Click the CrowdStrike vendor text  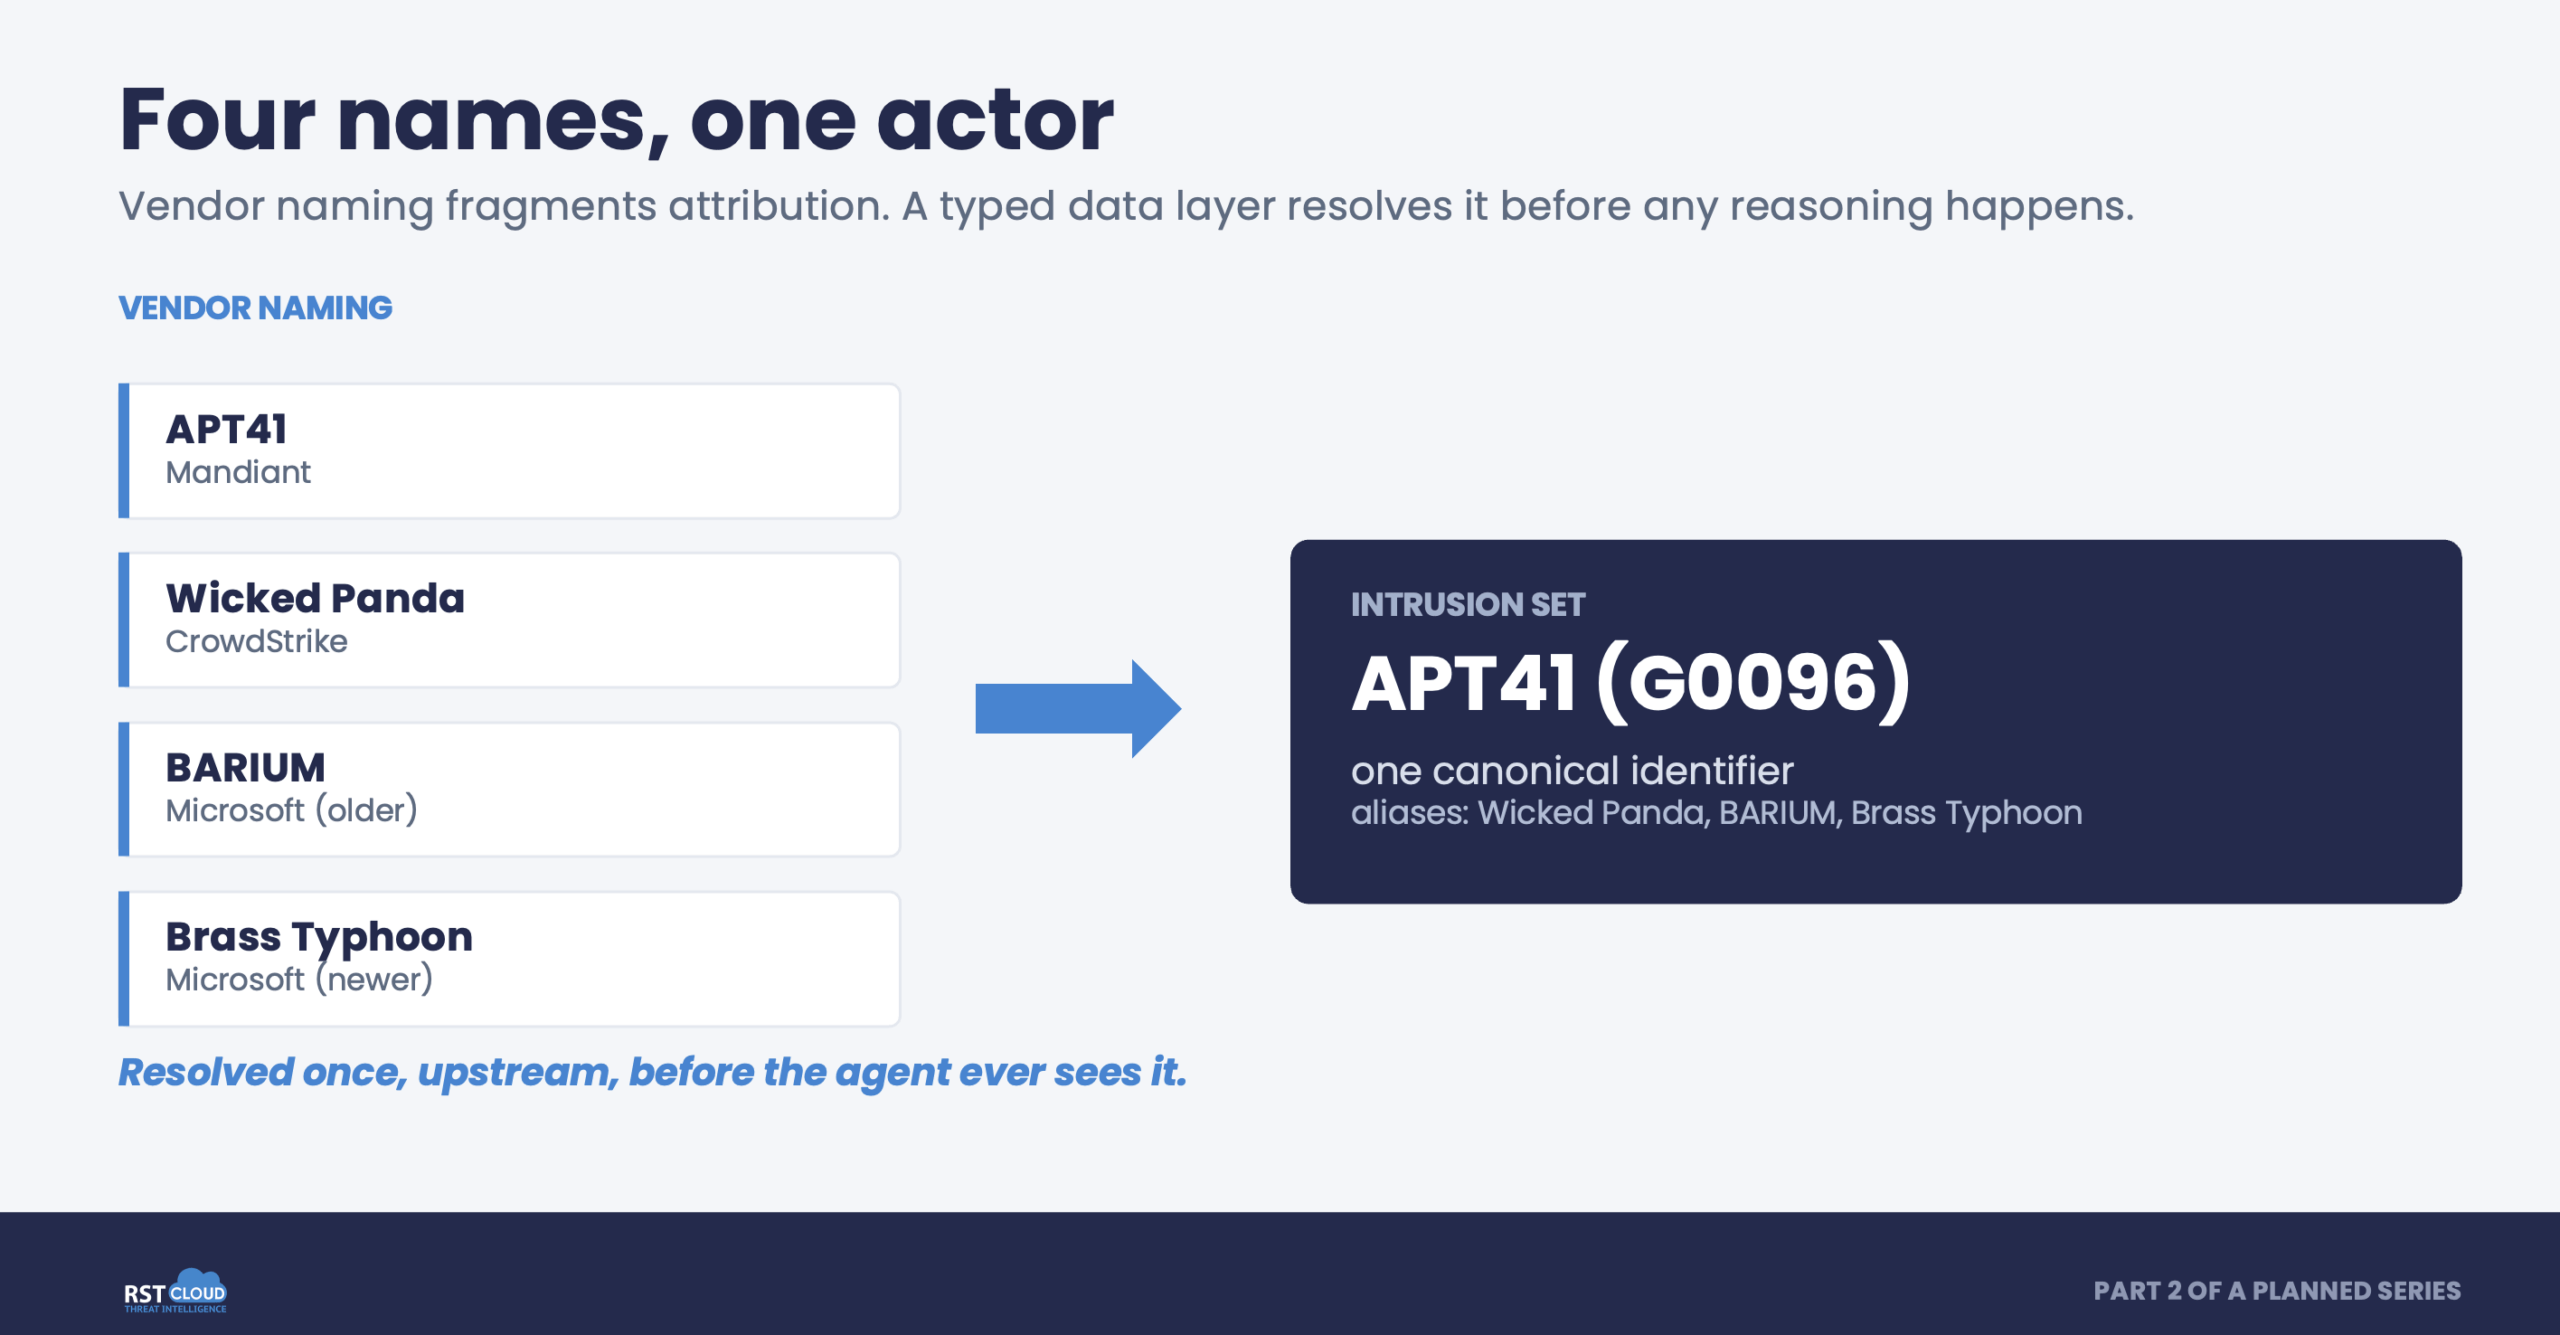point(257,641)
